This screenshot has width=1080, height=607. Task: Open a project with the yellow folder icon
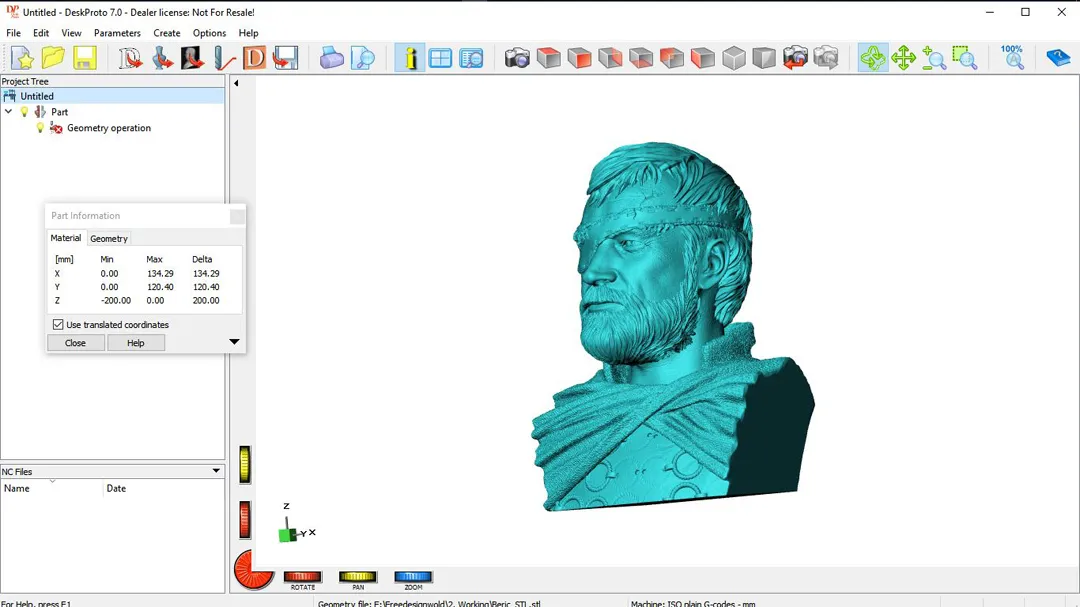click(x=53, y=58)
